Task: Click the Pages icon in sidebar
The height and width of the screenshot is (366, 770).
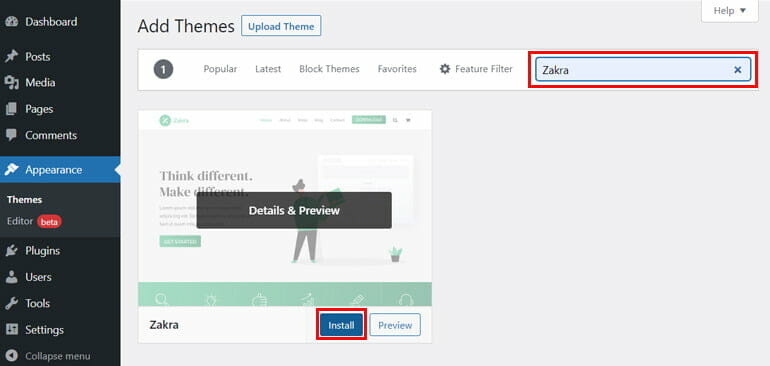Action: click(11, 109)
